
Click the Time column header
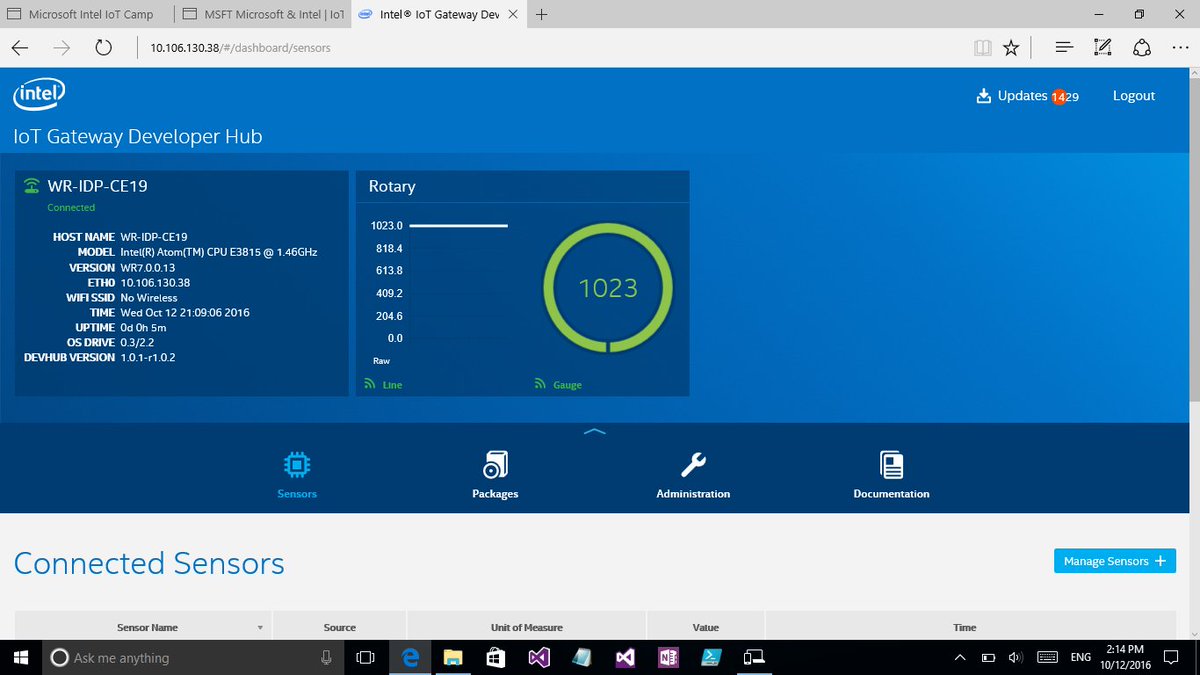(x=965, y=628)
